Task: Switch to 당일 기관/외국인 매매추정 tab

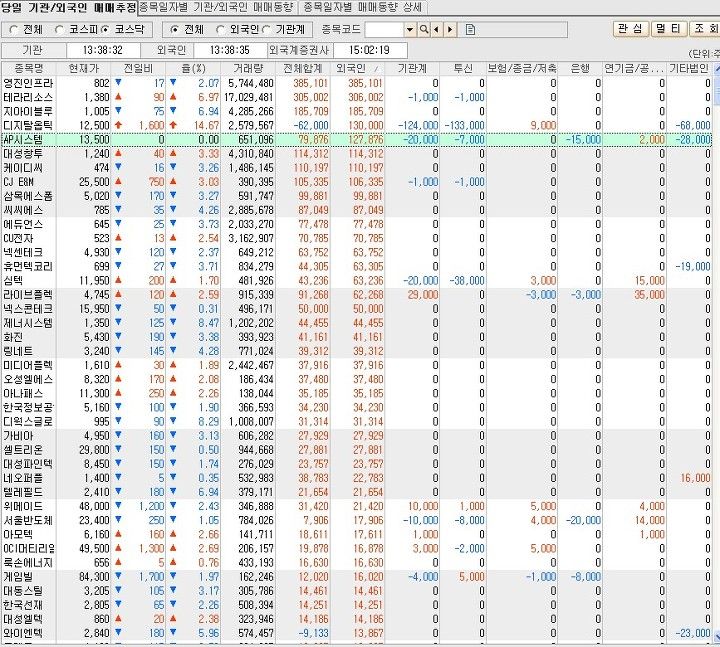Action: [x=68, y=7]
